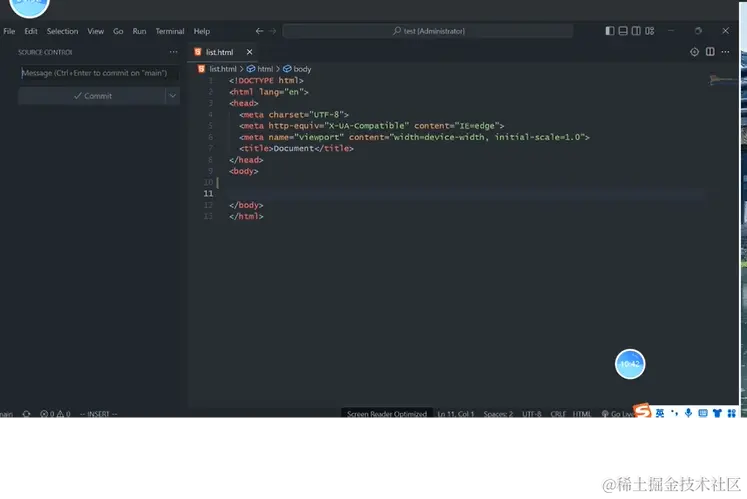Click the Sogou input method S icon
This screenshot has width=747, height=499.
(x=642, y=410)
